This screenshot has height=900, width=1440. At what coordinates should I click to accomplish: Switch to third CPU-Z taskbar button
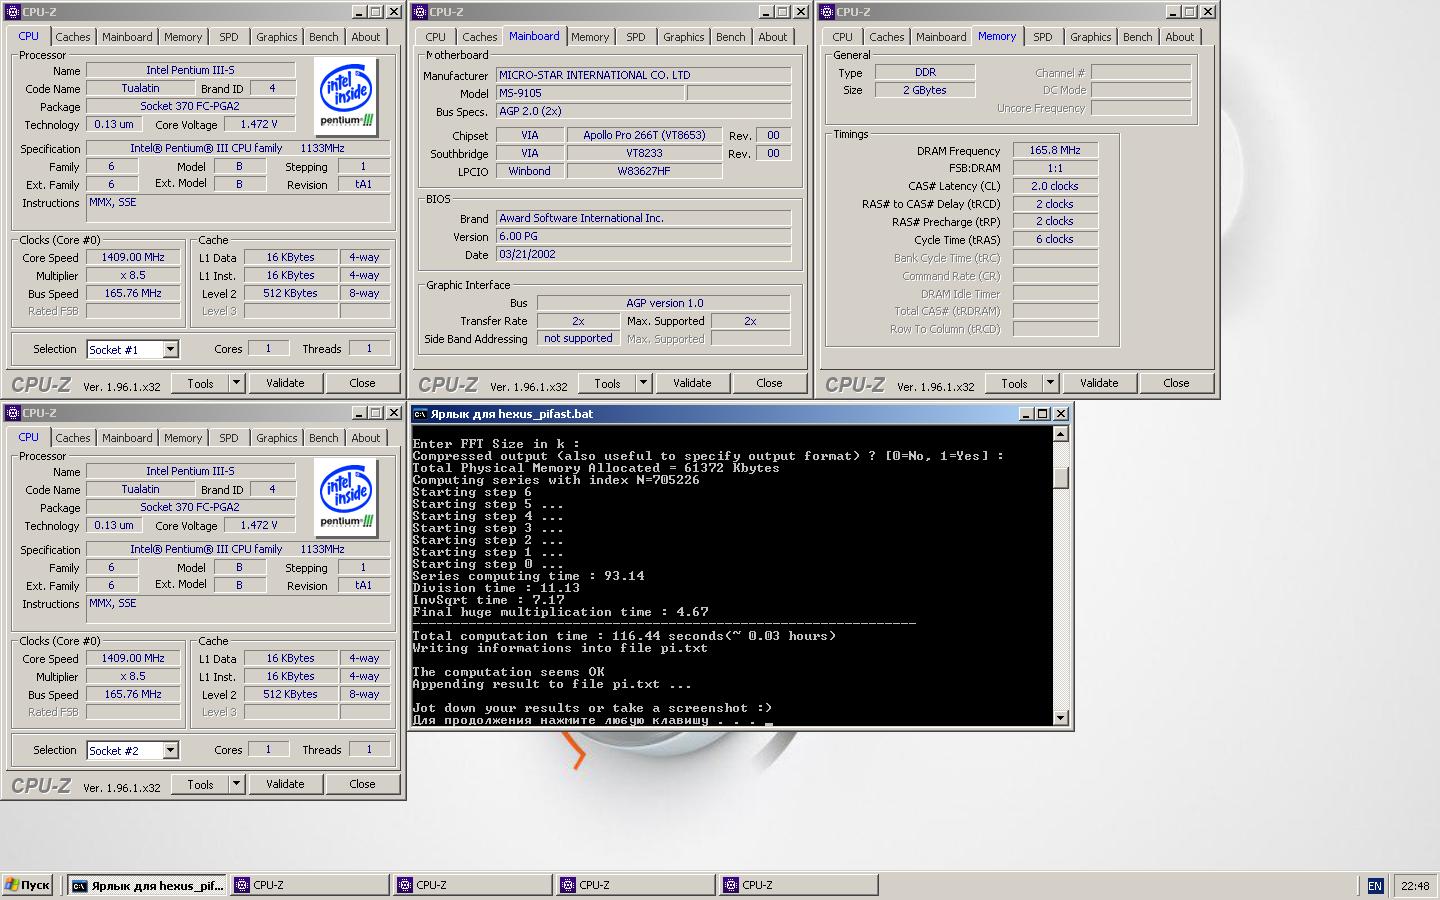click(635, 885)
